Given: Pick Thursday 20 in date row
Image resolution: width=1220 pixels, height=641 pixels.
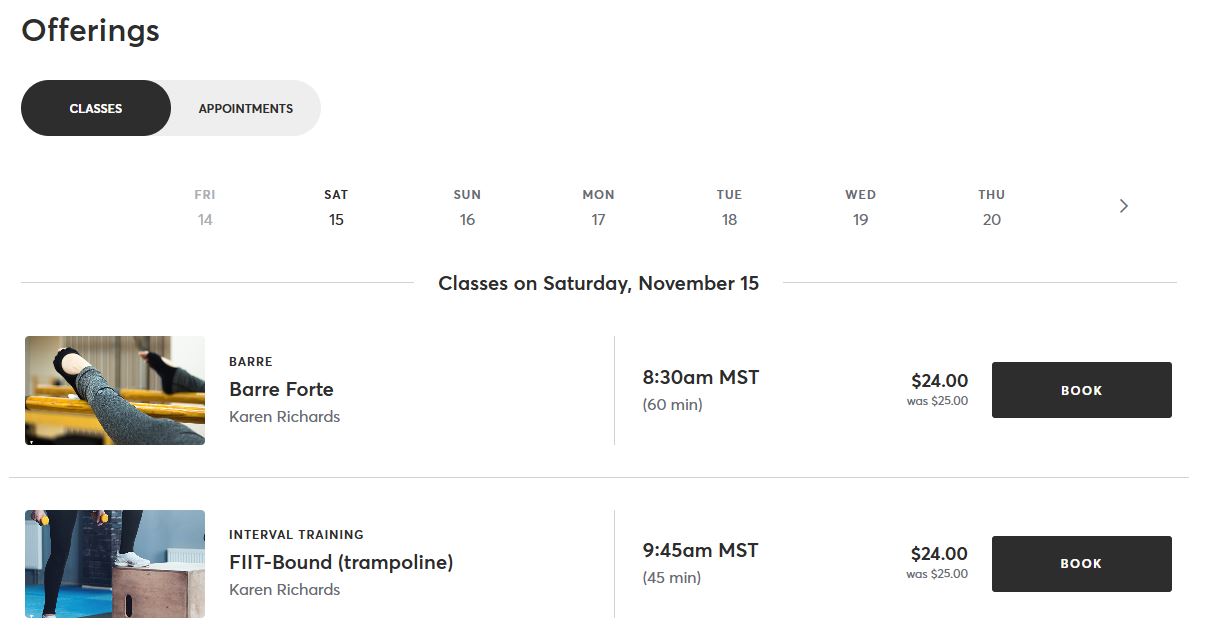Looking at the screenshot, I should coord(991,207).
